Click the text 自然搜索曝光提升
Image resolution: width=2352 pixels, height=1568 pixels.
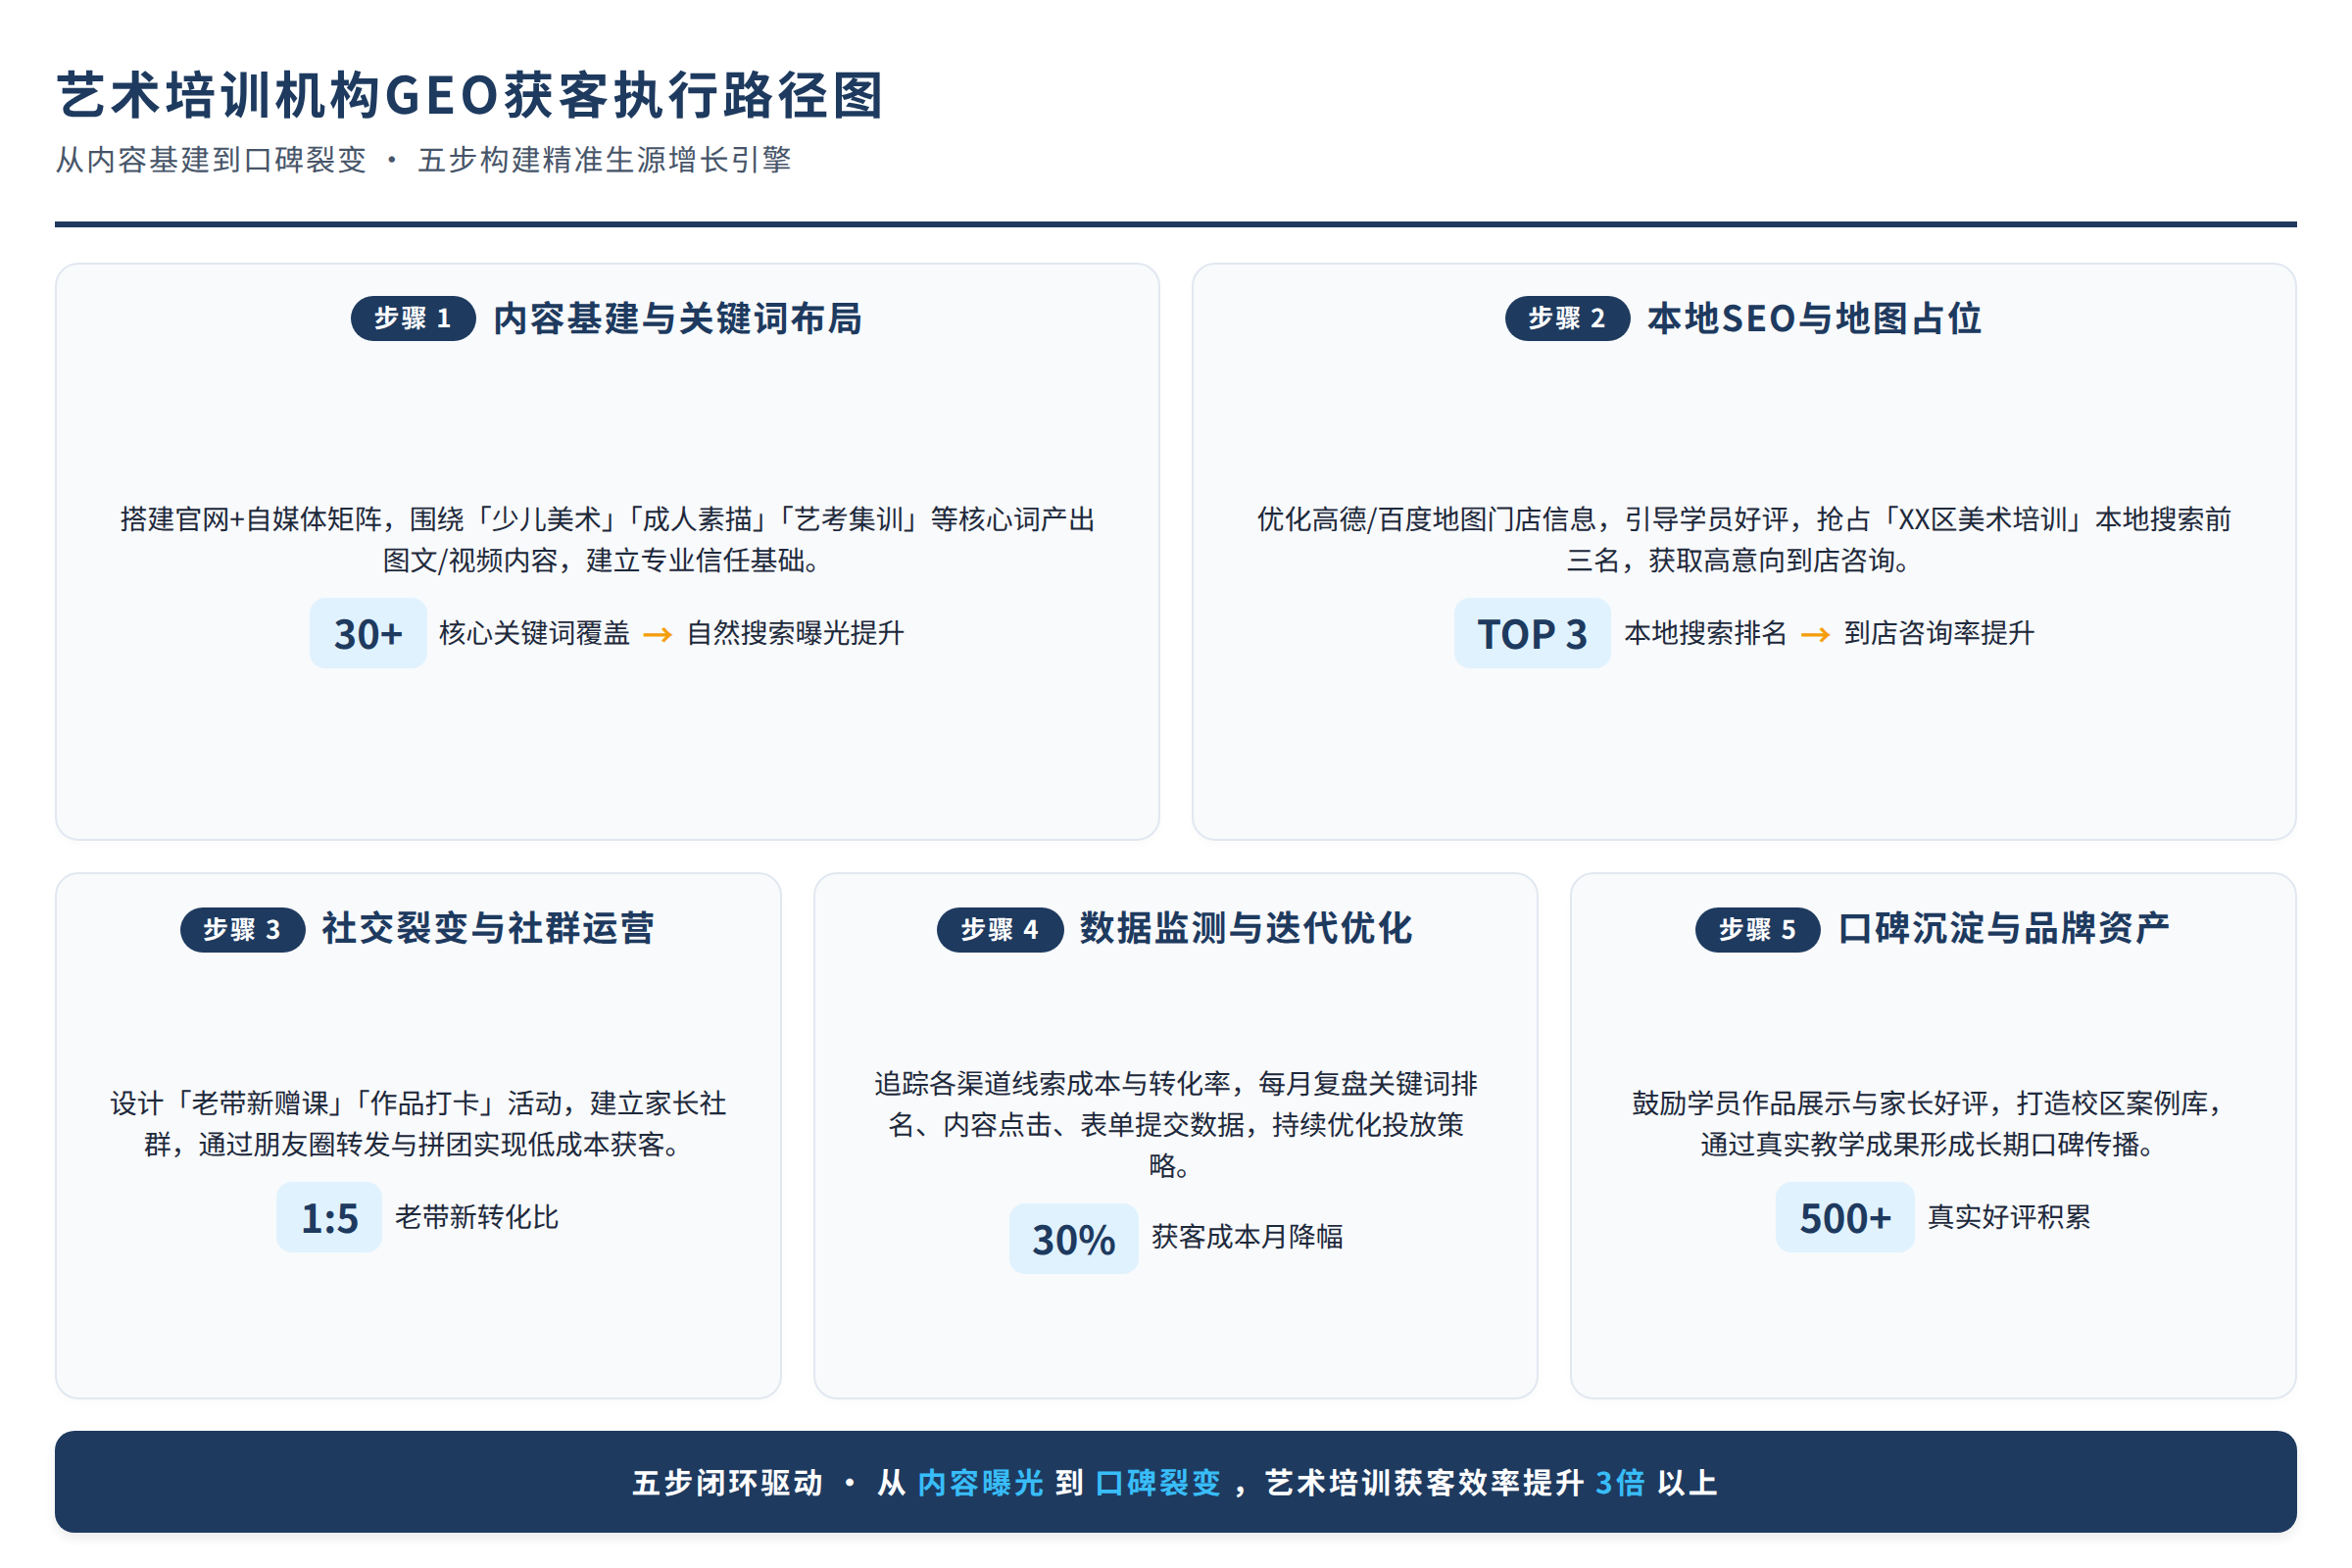795,633
